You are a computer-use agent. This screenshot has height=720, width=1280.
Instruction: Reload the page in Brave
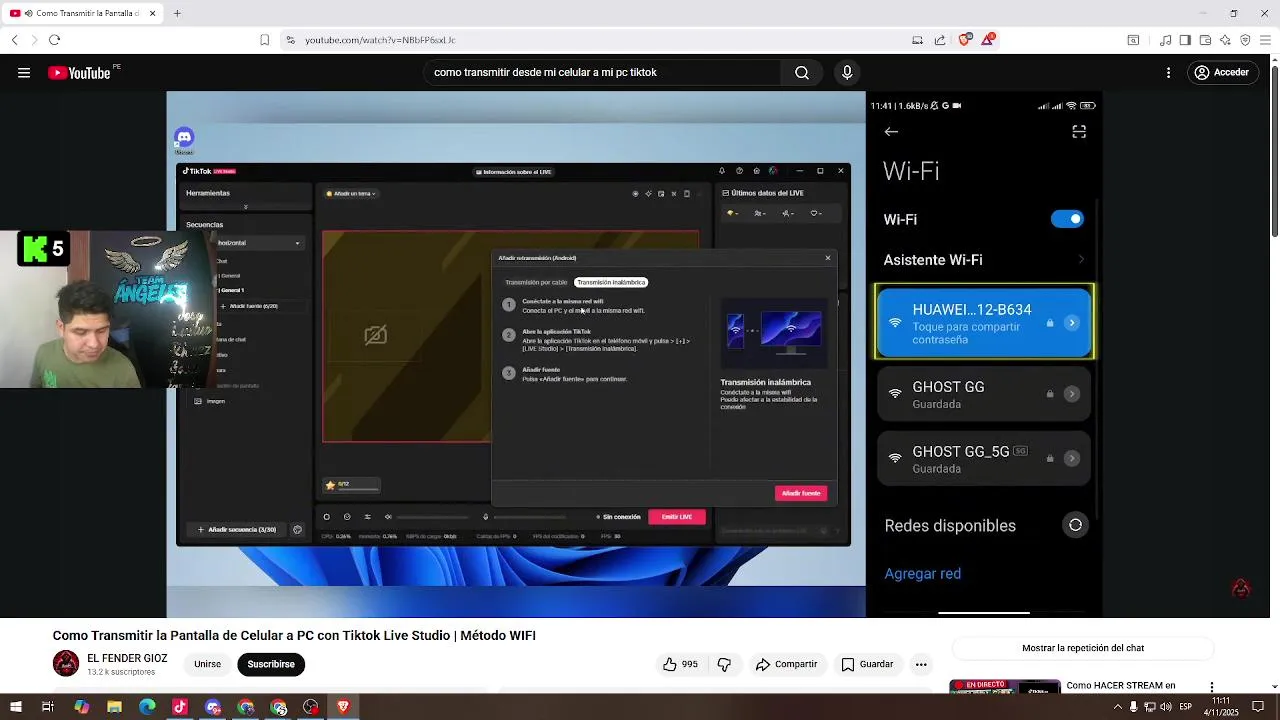tap(54, 40)
